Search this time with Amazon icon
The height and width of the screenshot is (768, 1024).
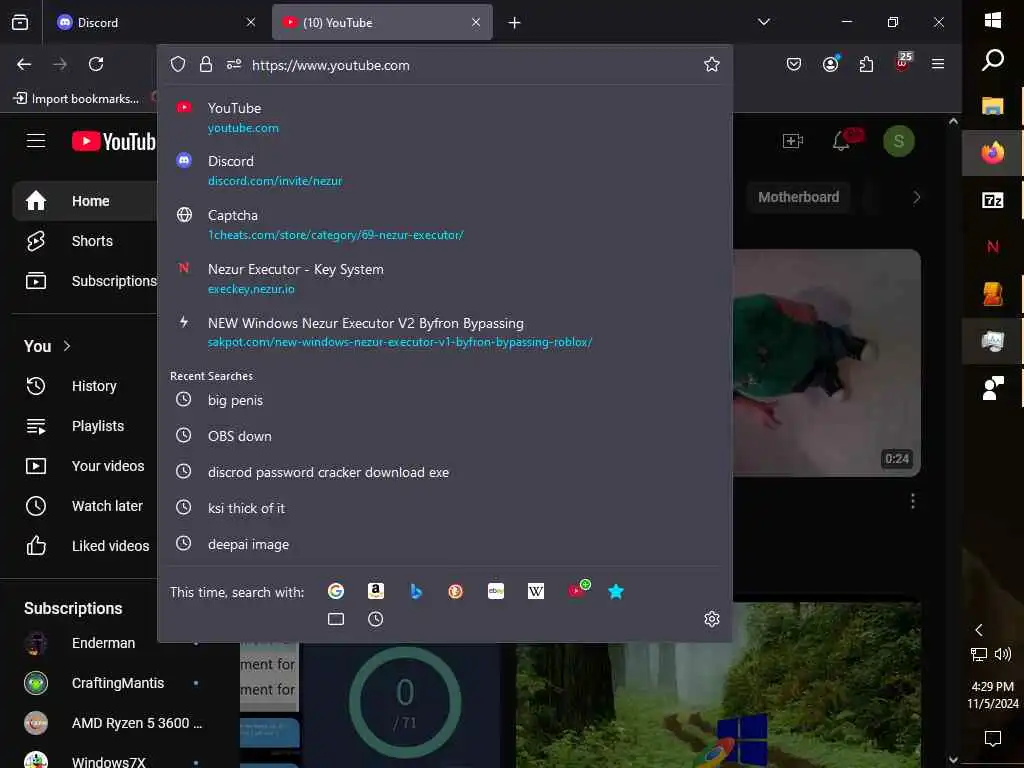(376, 591)
